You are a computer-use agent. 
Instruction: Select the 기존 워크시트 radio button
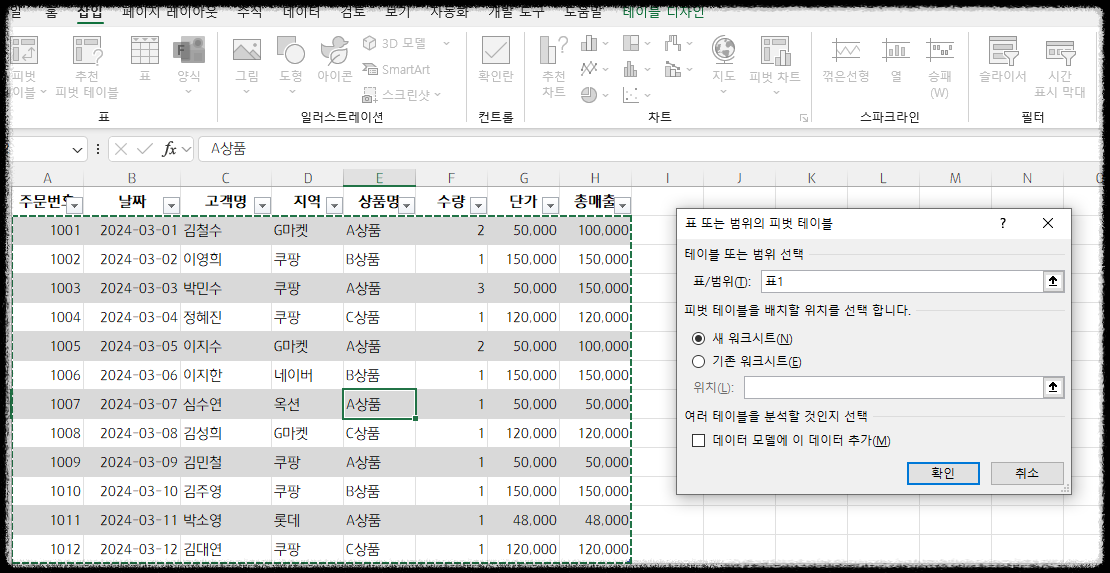[699, 361]
